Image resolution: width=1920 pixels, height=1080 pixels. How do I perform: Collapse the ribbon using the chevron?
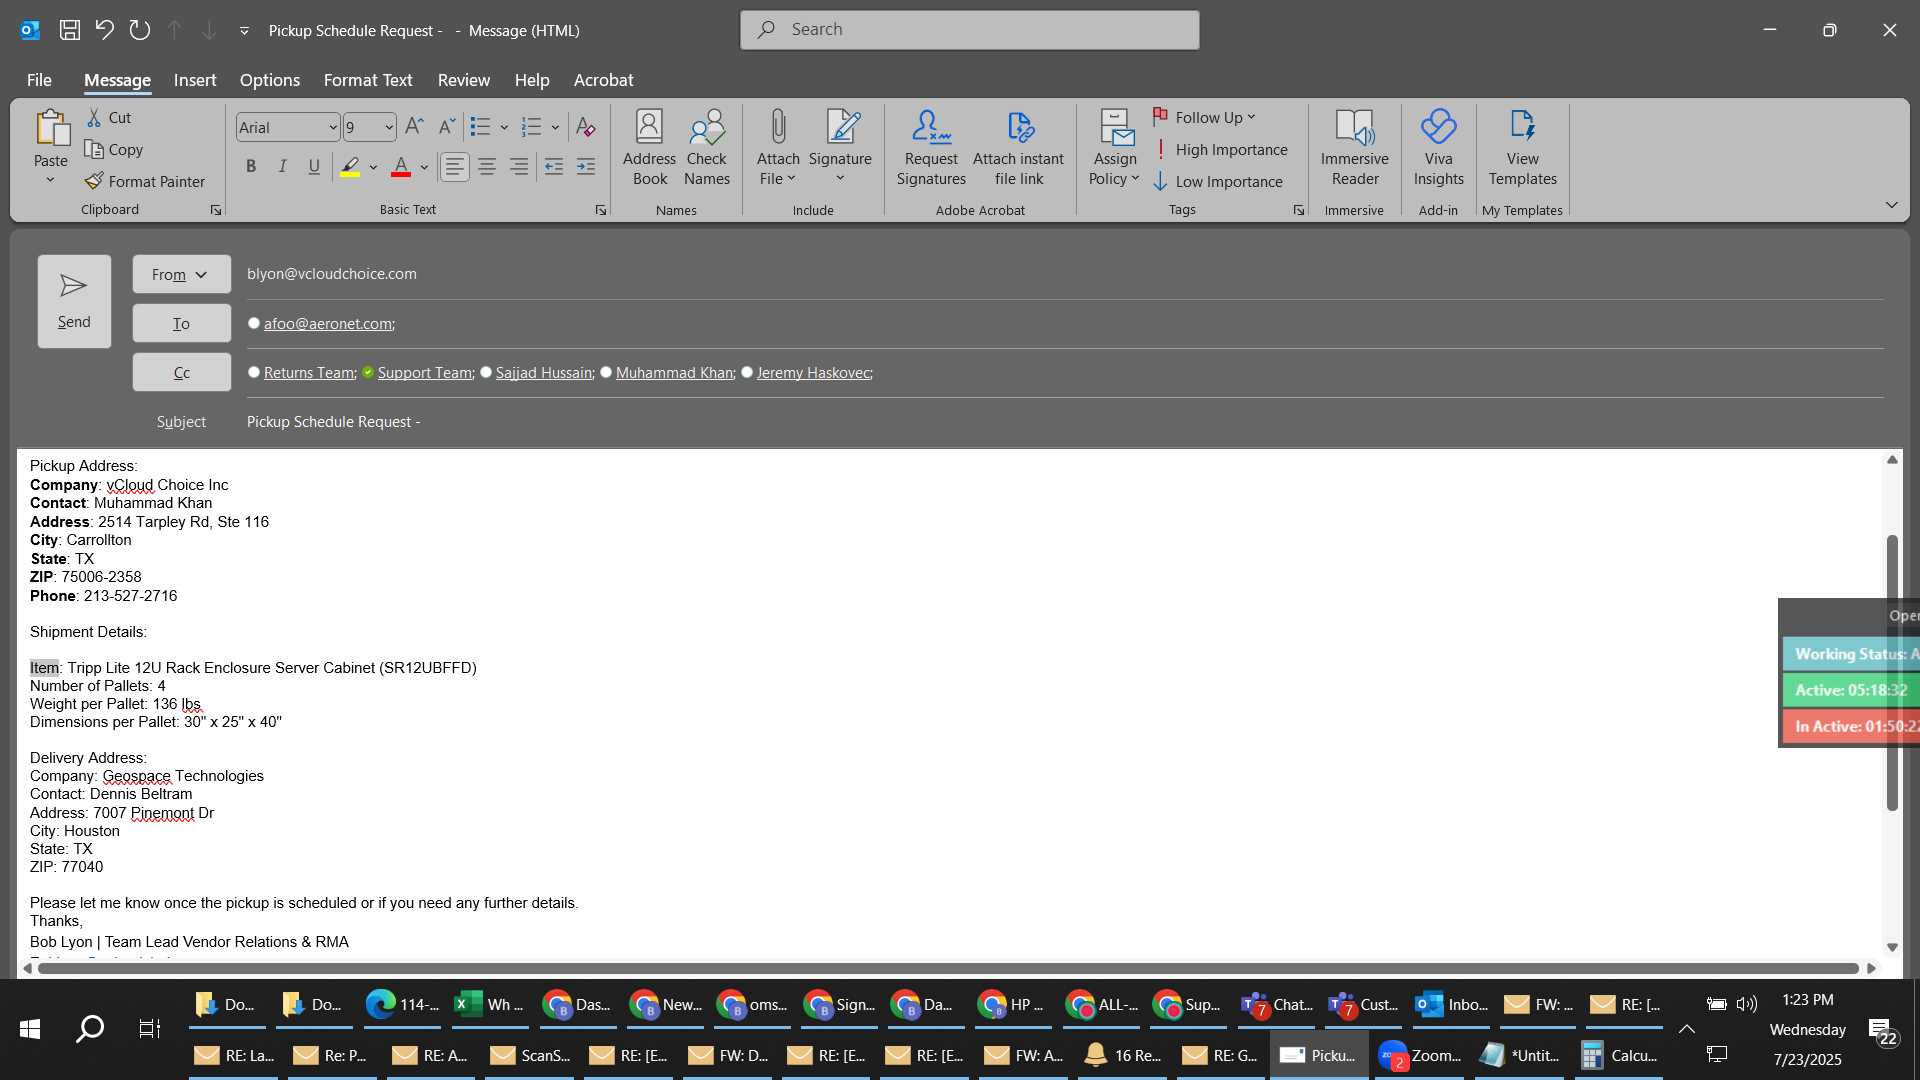[1891, 205]
